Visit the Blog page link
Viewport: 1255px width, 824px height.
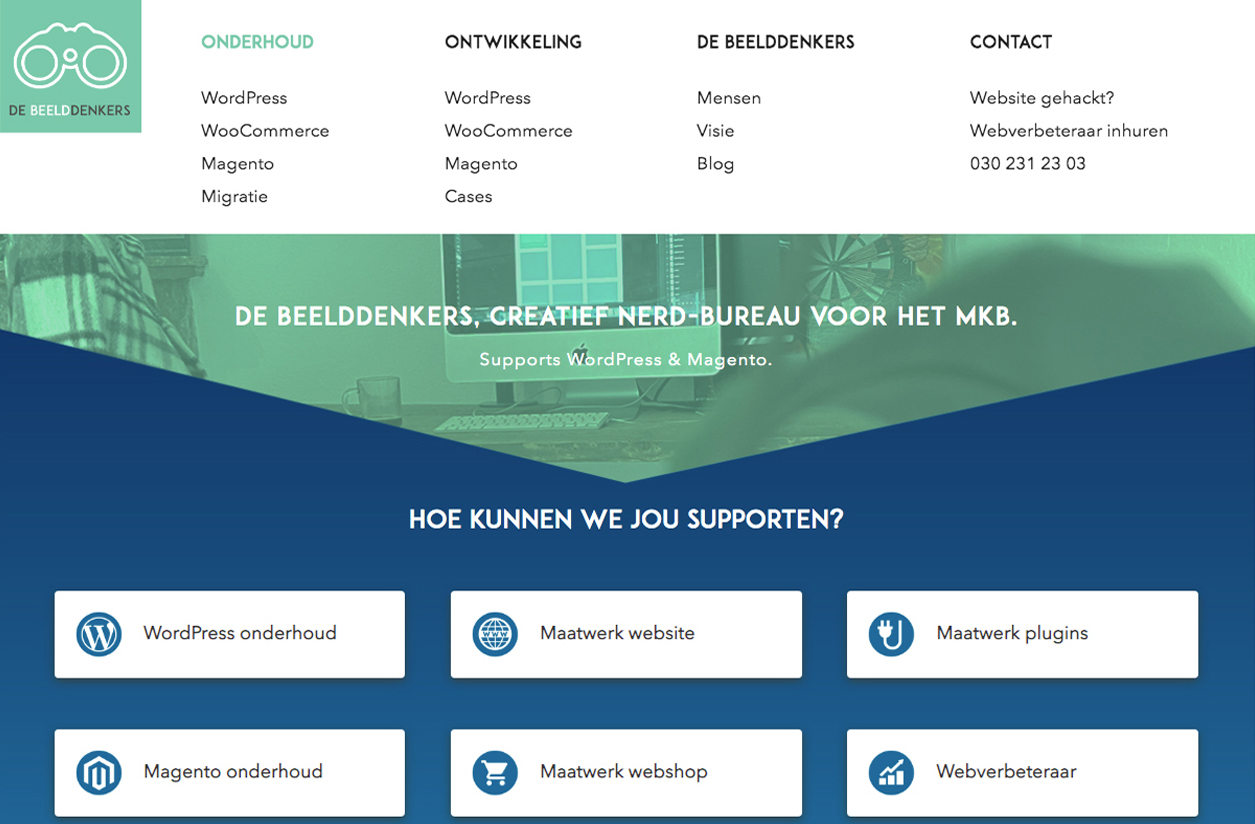tap(715, 163)
